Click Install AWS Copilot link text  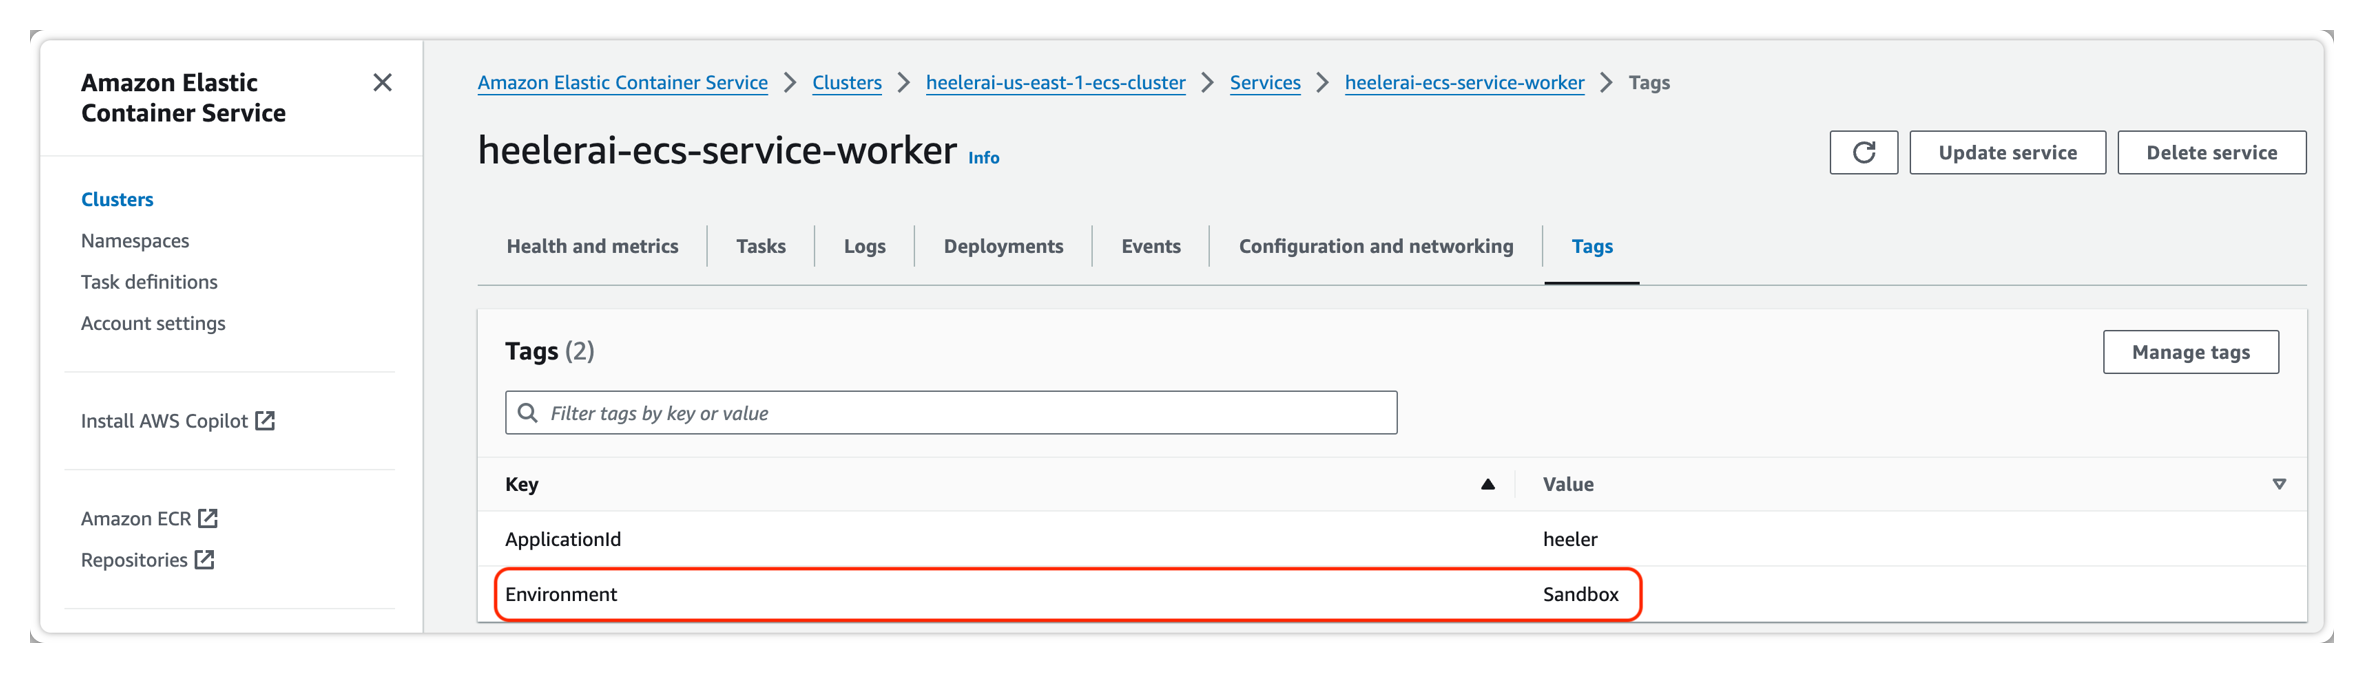164,421
